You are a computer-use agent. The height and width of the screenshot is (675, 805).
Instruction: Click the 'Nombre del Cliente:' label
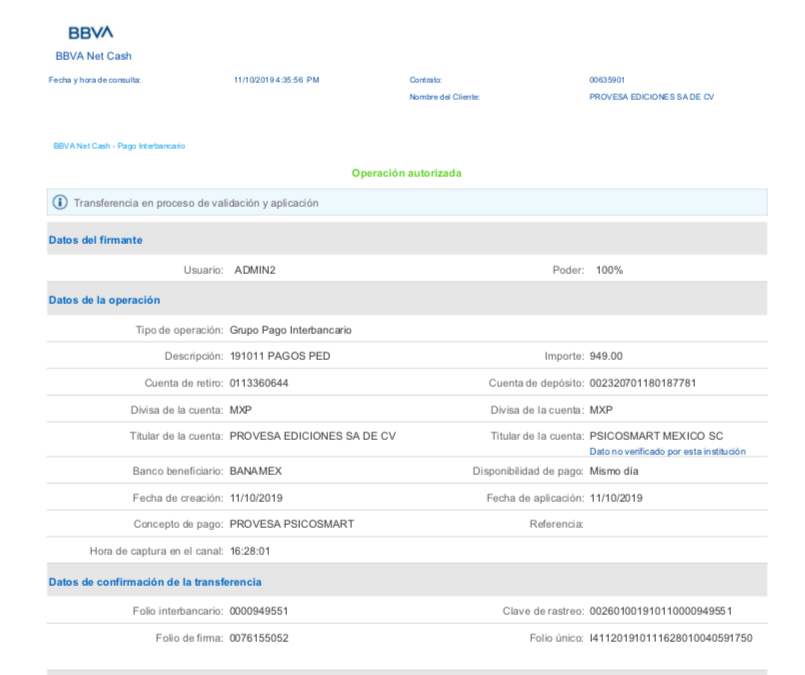coord(445,97)
